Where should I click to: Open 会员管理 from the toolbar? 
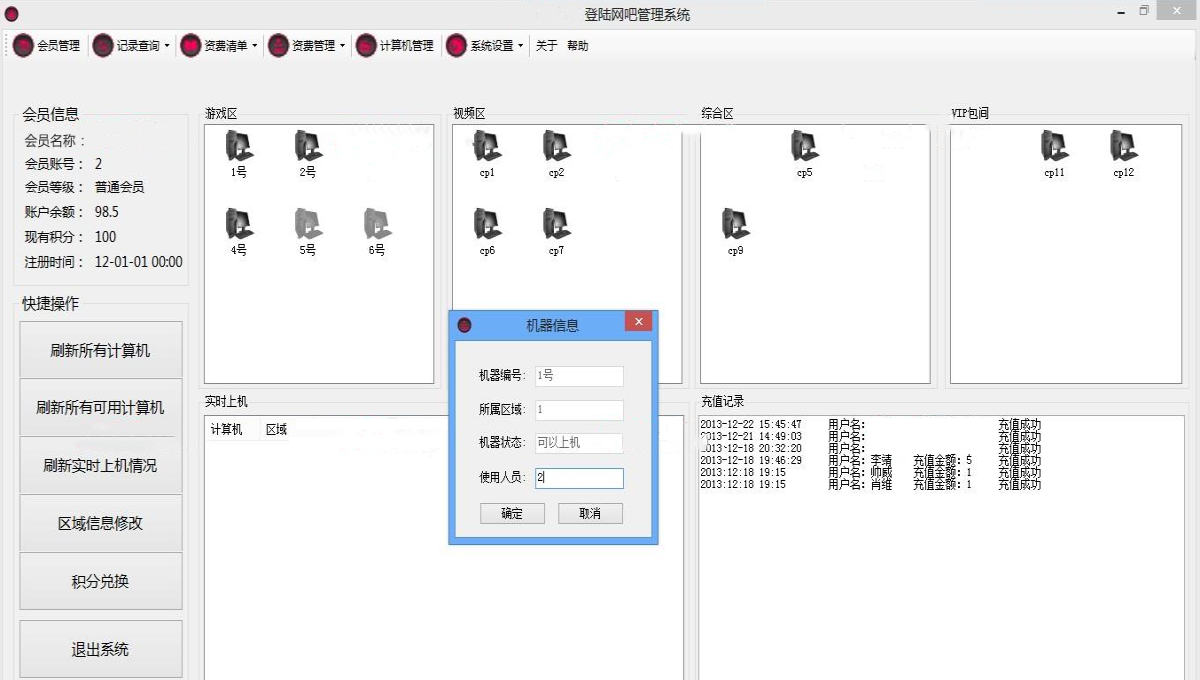point(47,46)
